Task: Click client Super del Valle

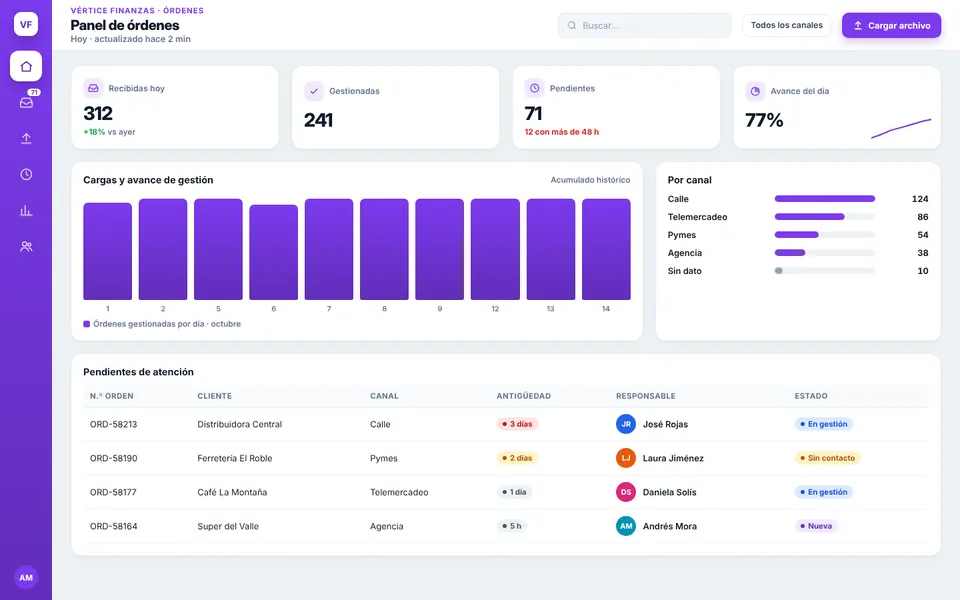Action: [x=228, y=526]
